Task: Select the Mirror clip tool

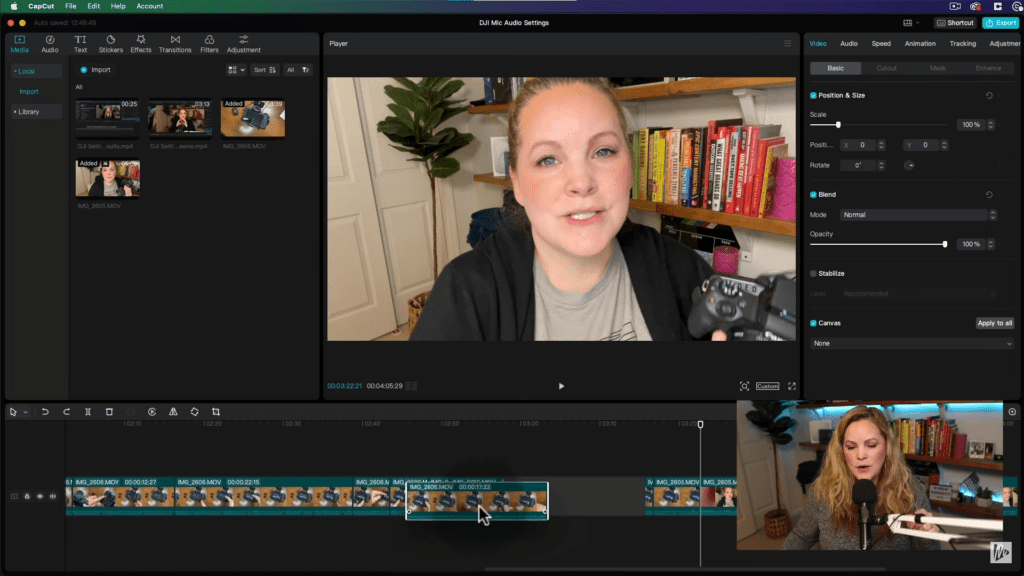Action: (x=173, y=412)
